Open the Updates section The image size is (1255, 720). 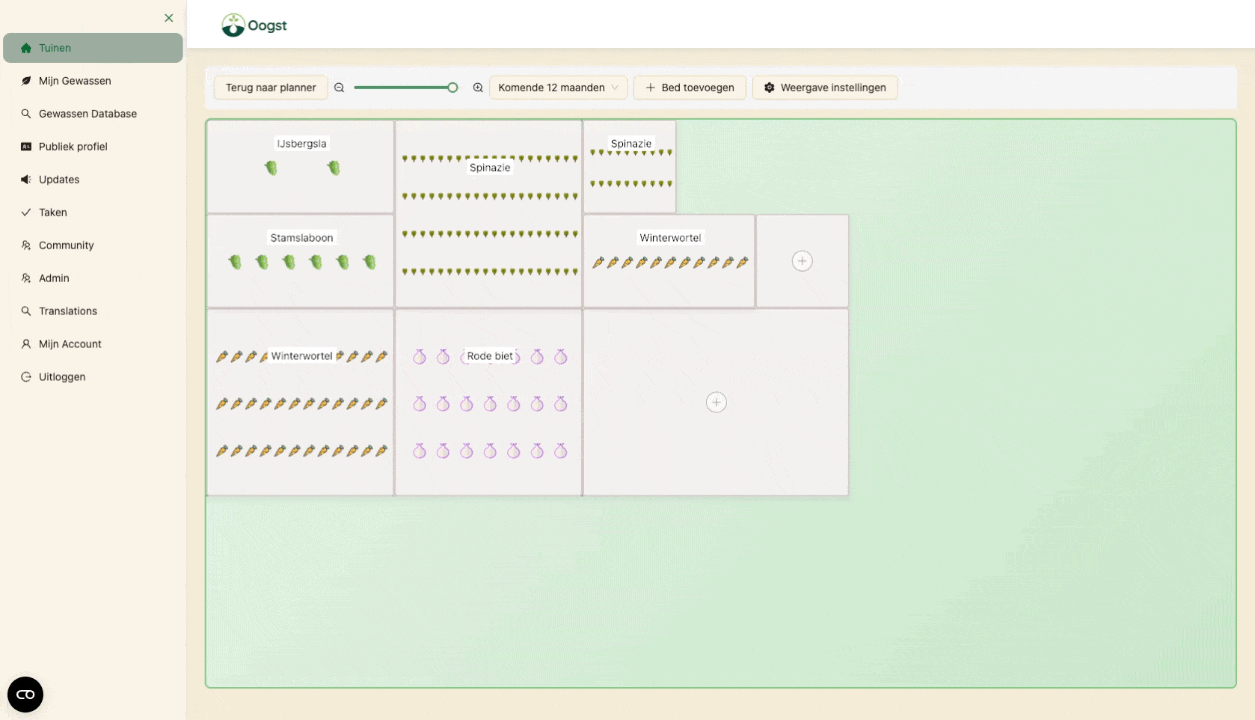(59, 180)
